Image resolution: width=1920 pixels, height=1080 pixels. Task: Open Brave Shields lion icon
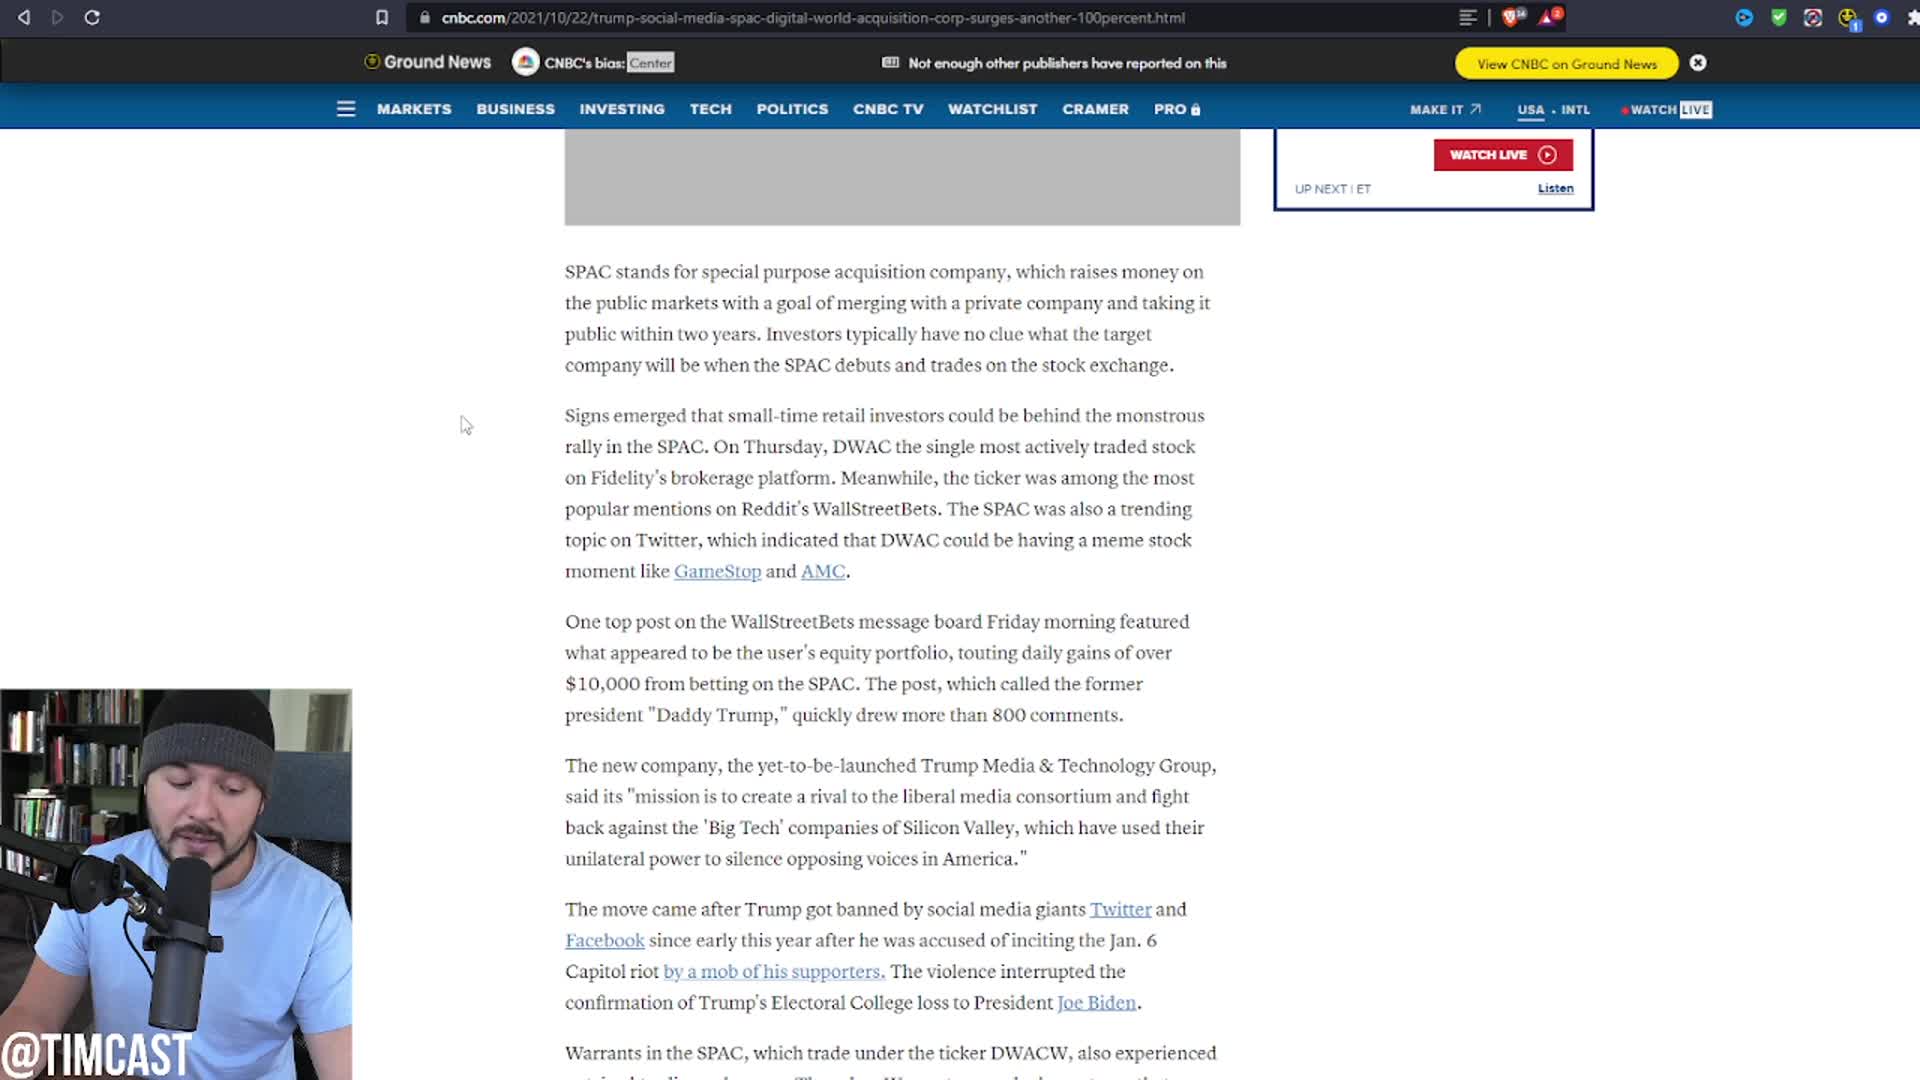click(x=1511, y=17)
